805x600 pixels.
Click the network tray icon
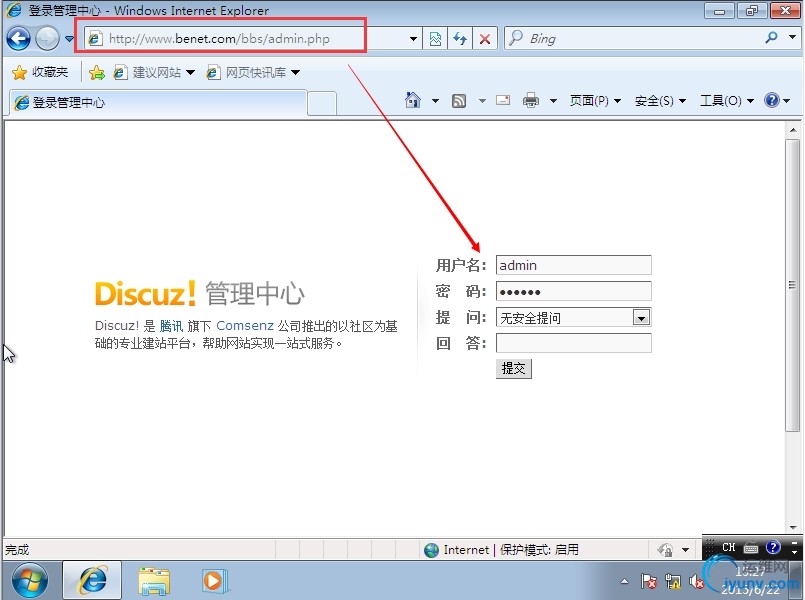pyautogui.click(x=672, y=581)
